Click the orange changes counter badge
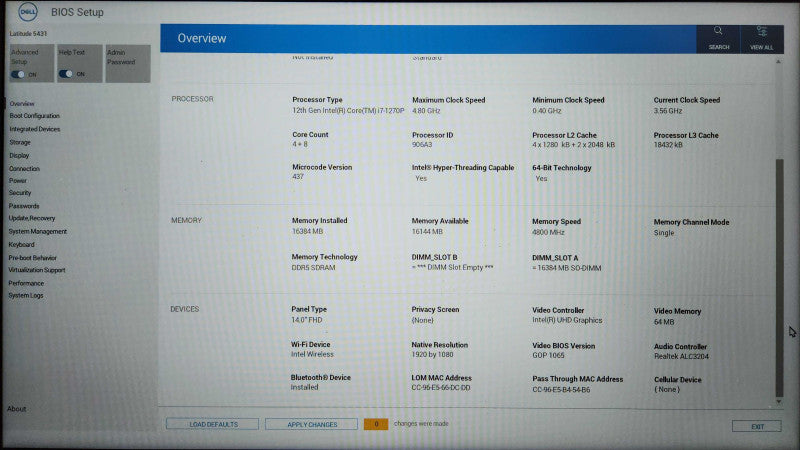 click(x=376, y=424)
